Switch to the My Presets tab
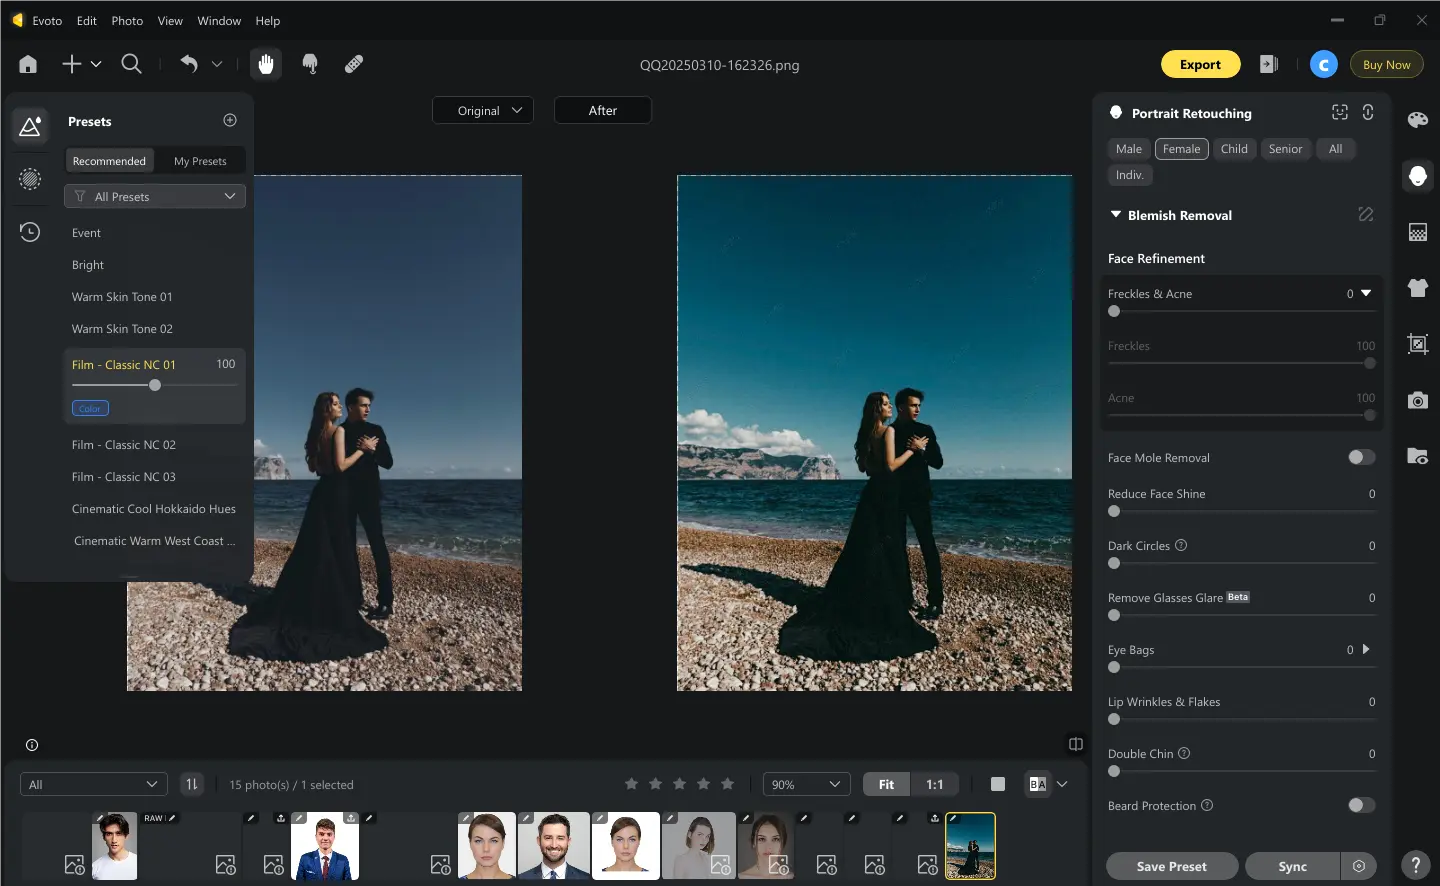The height and width of the screenshot is (886, 1440). 200,161
